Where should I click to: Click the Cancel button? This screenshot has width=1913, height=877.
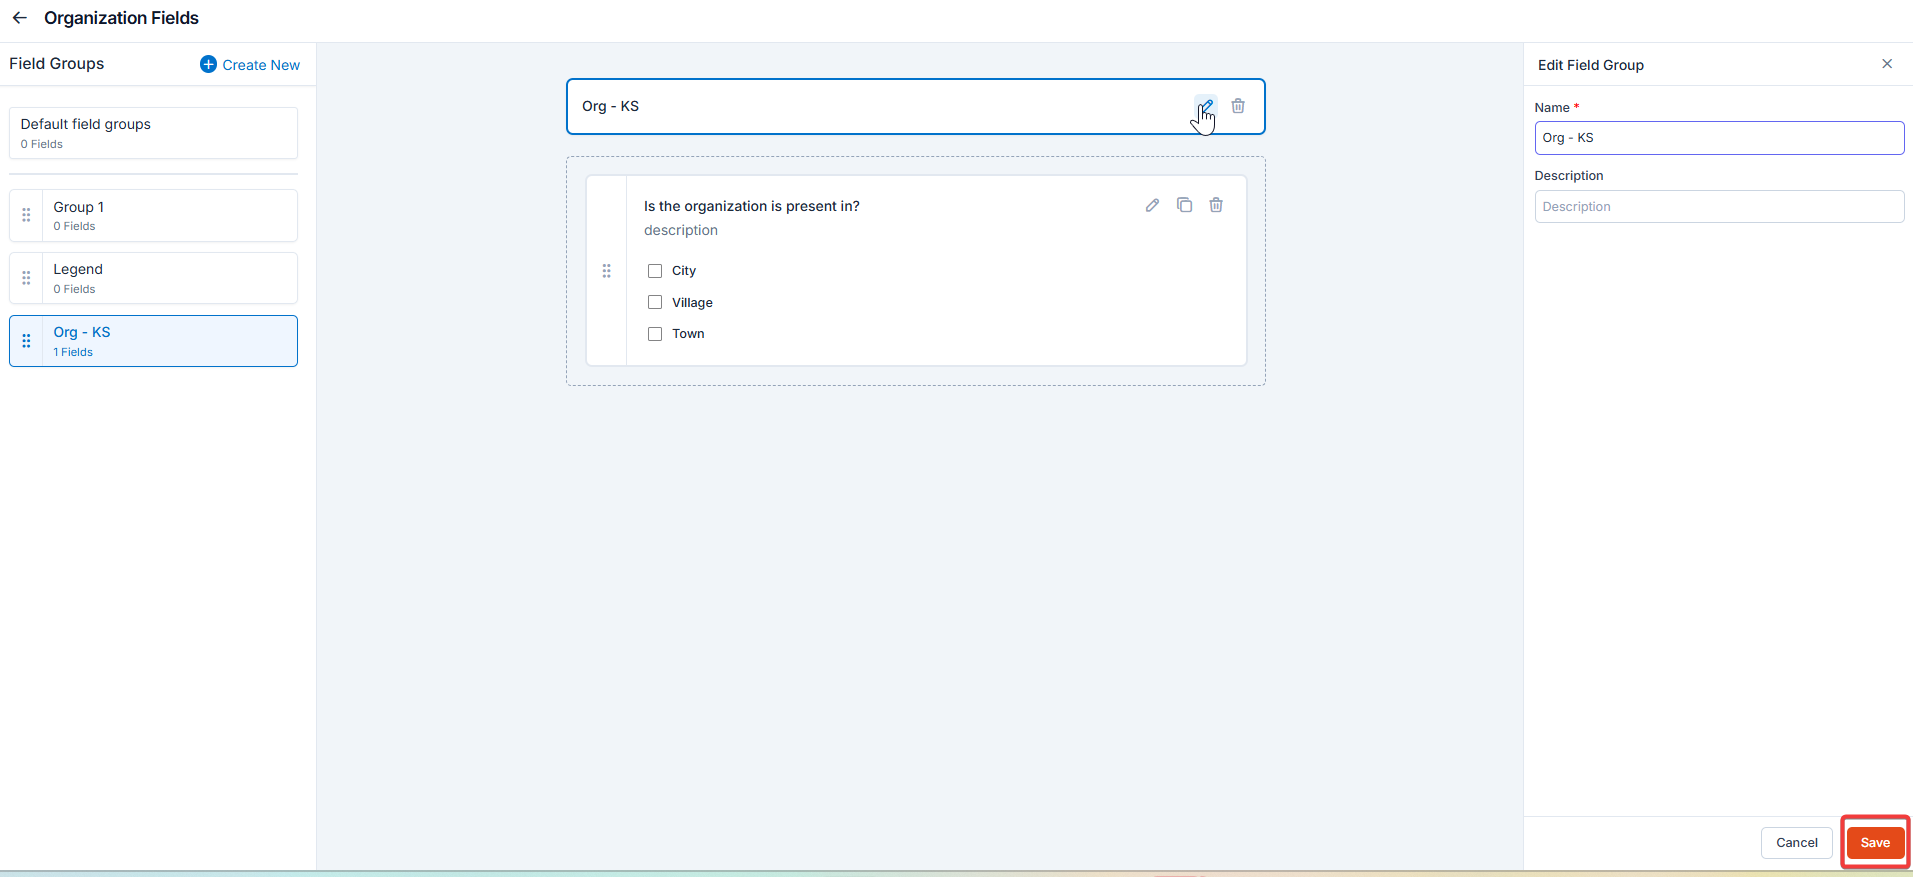tap(1796, 843)
